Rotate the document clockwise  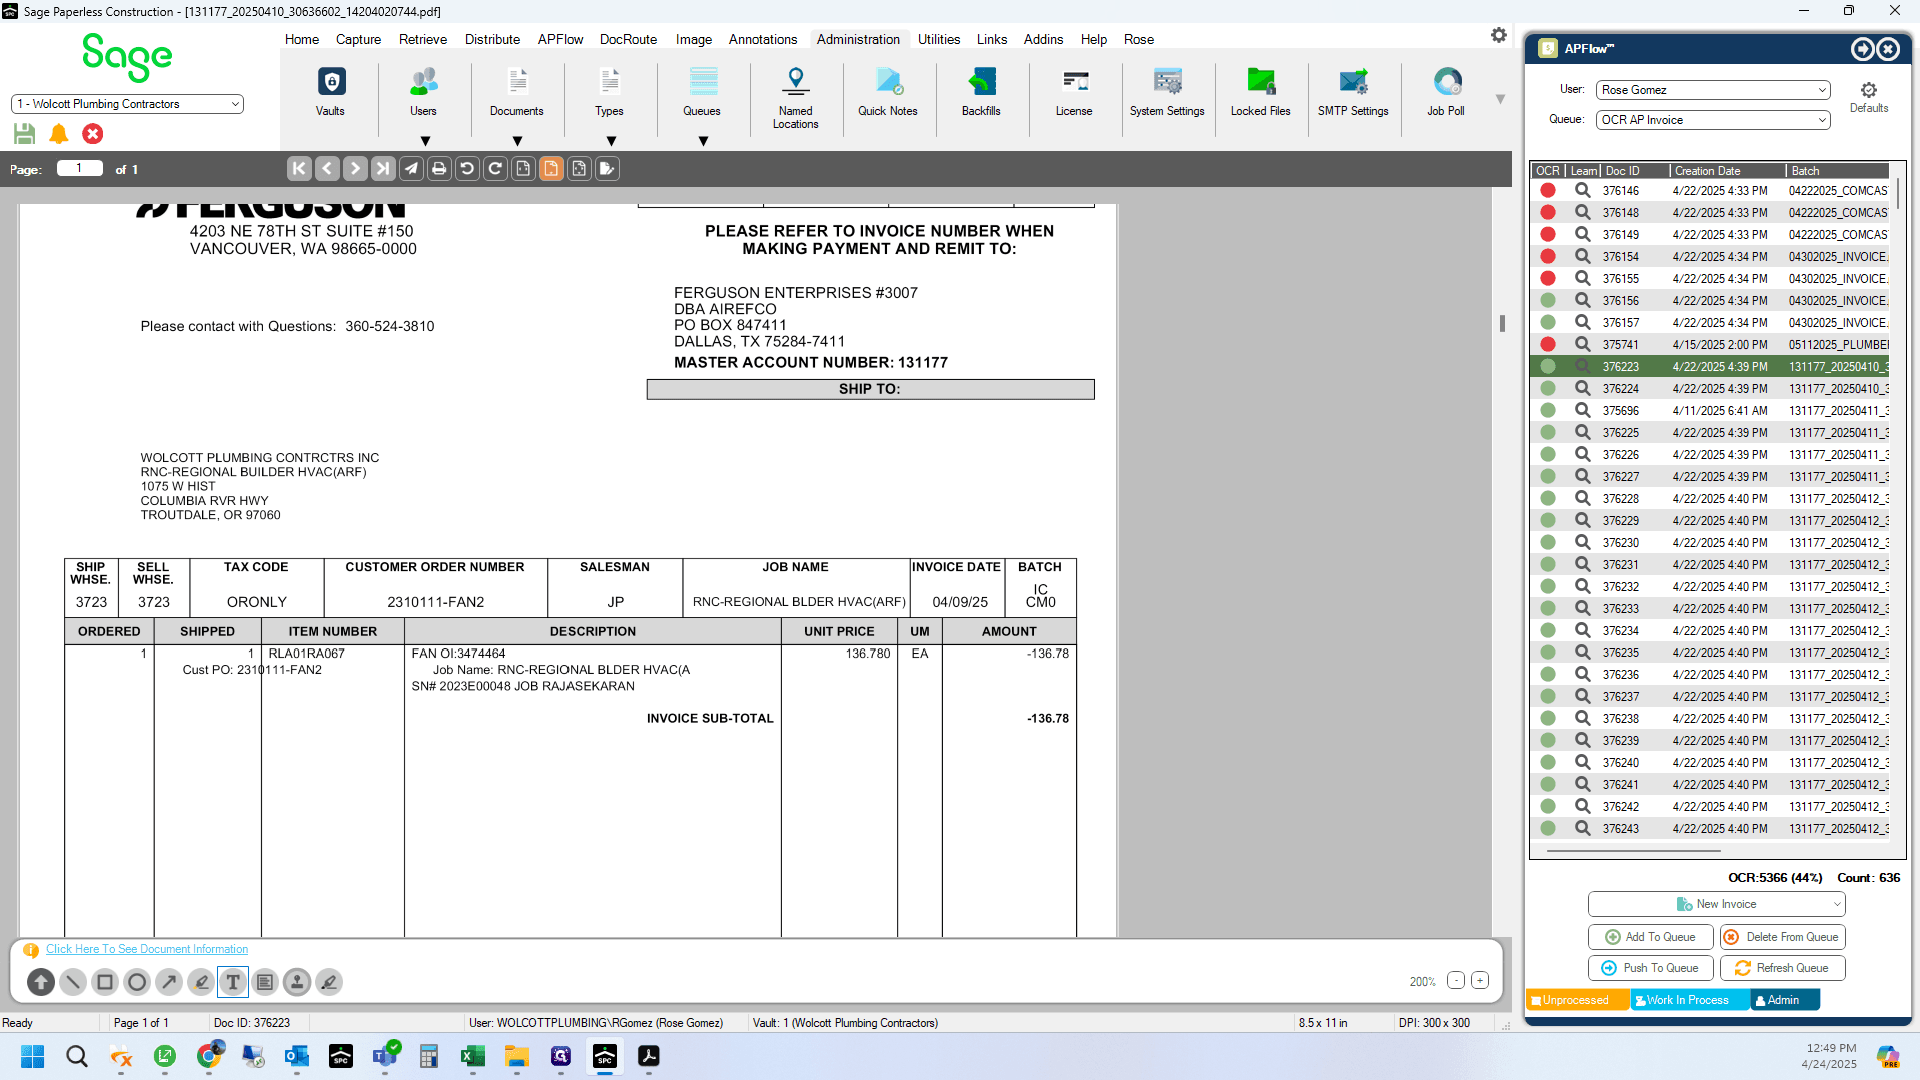coord(495,169)
